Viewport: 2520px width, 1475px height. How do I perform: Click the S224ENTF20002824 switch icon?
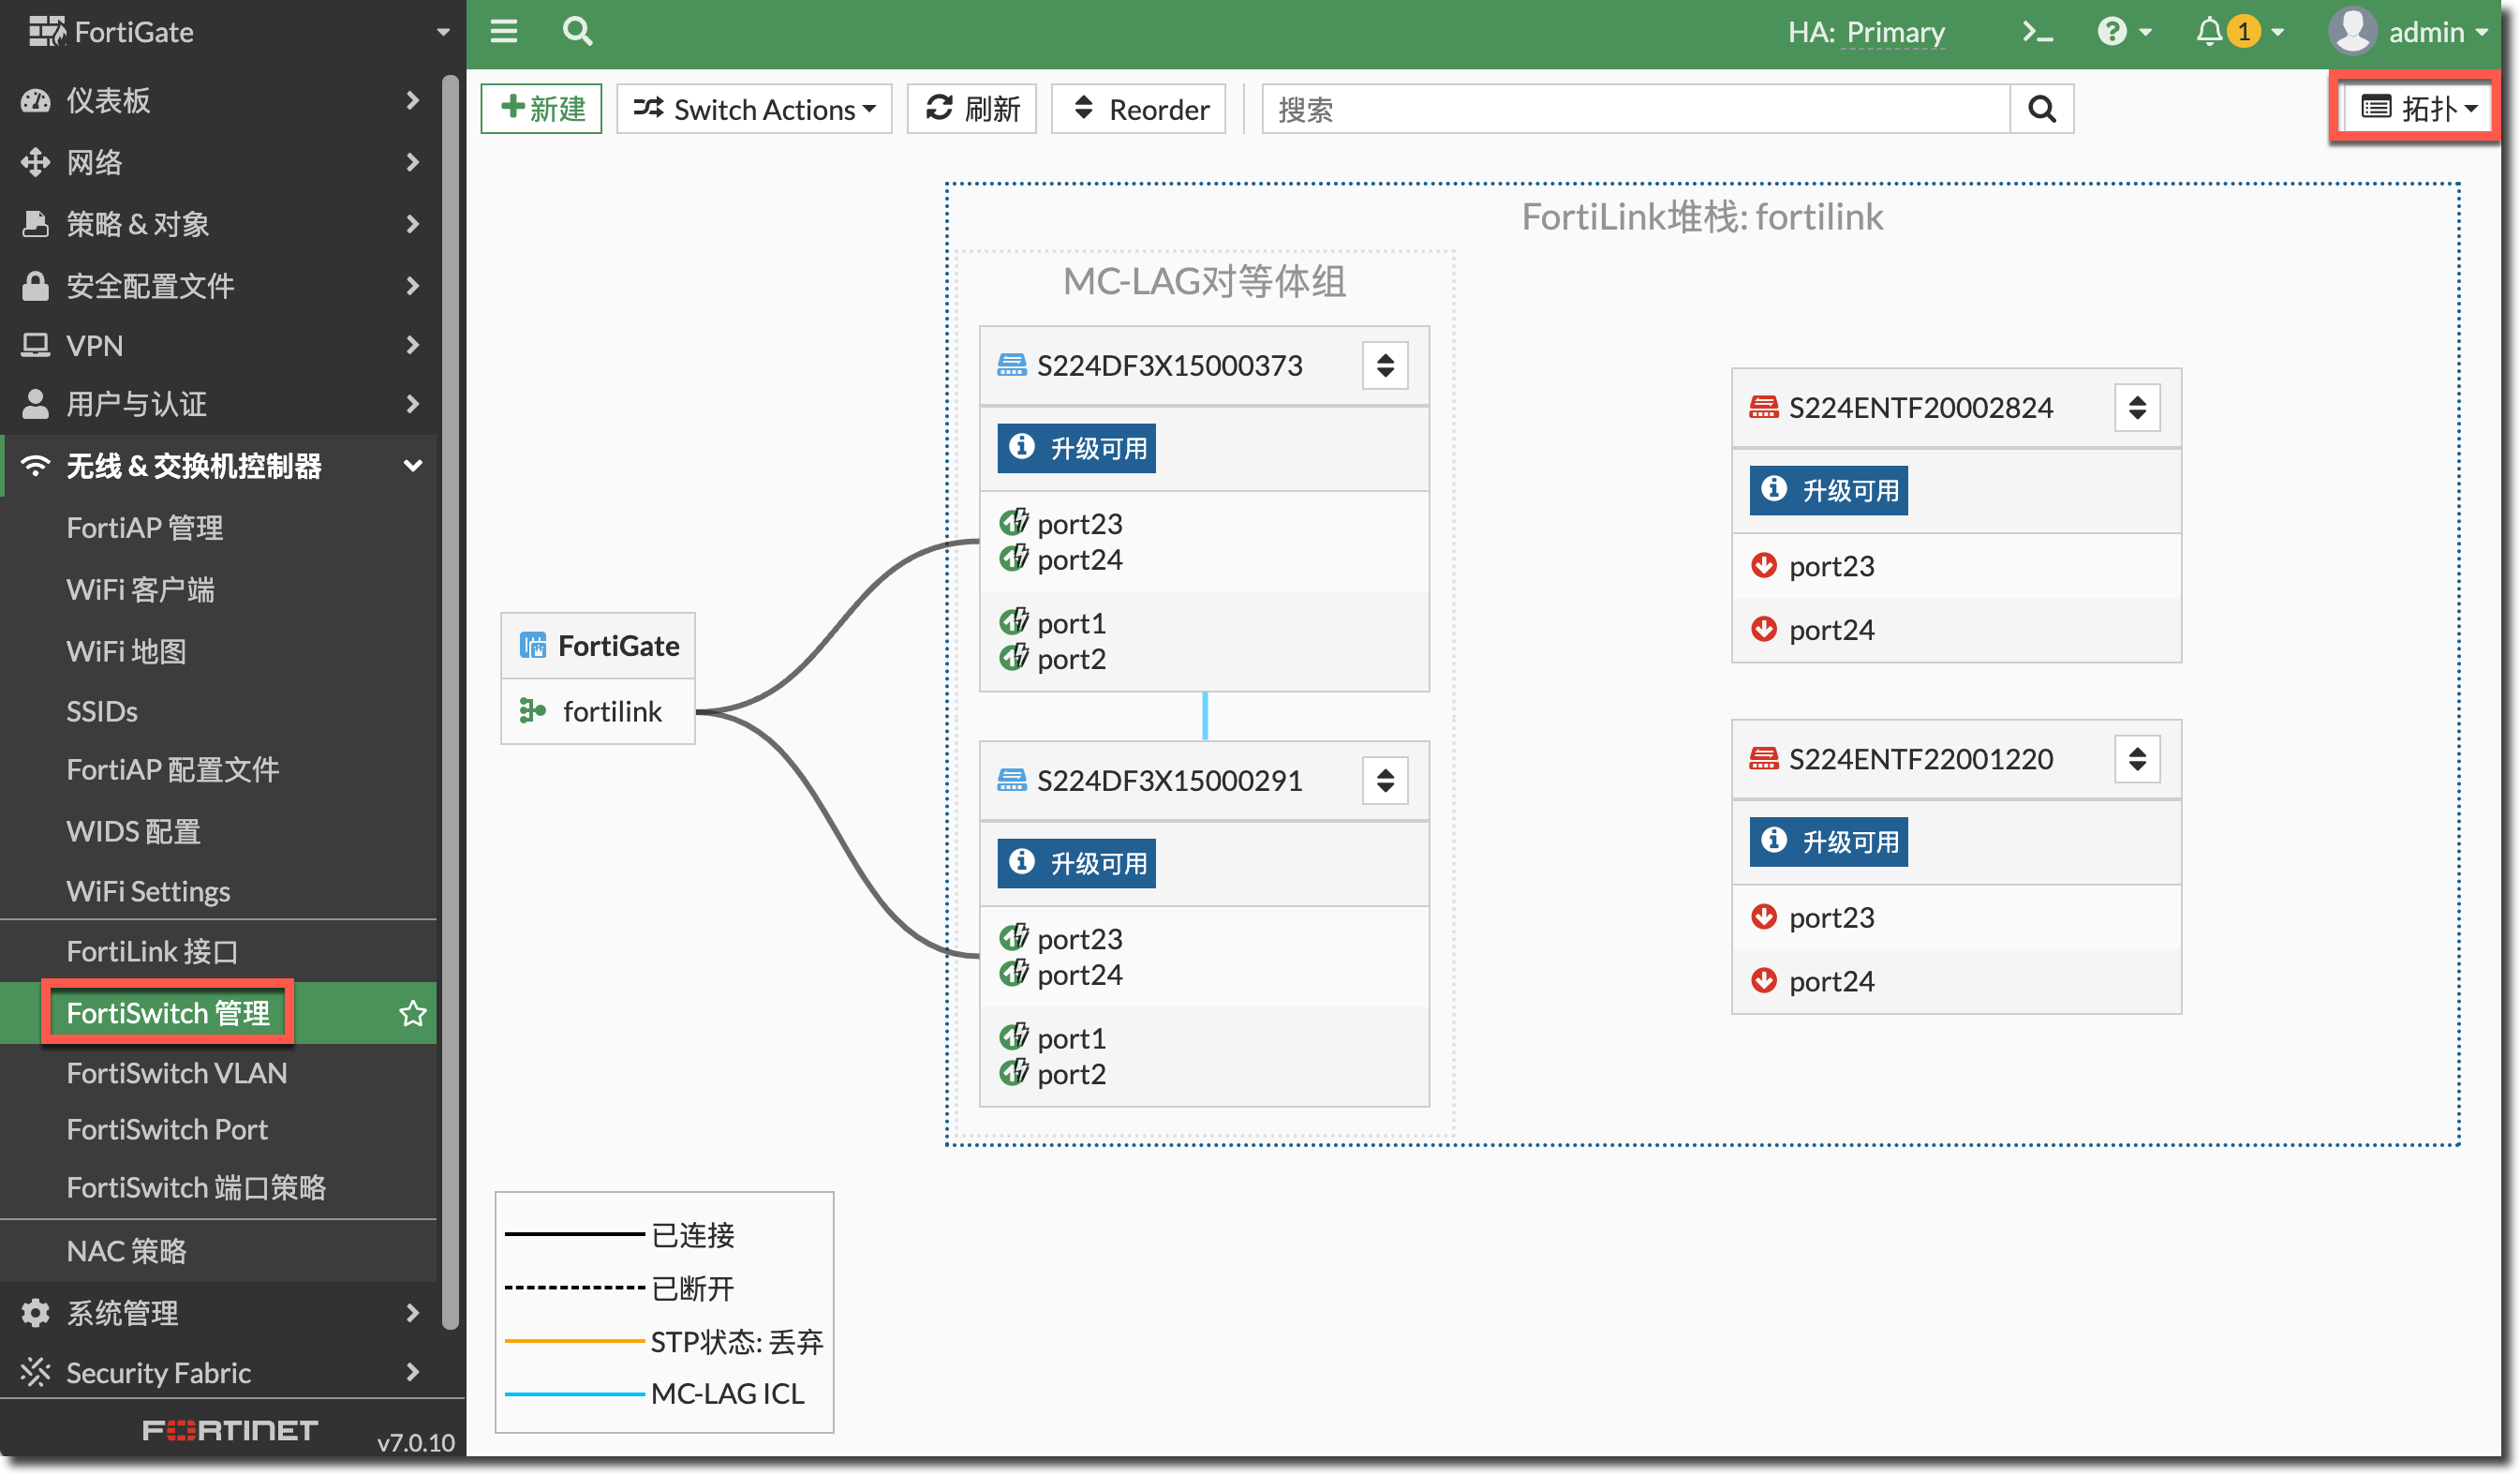(x=1763, y=407)
